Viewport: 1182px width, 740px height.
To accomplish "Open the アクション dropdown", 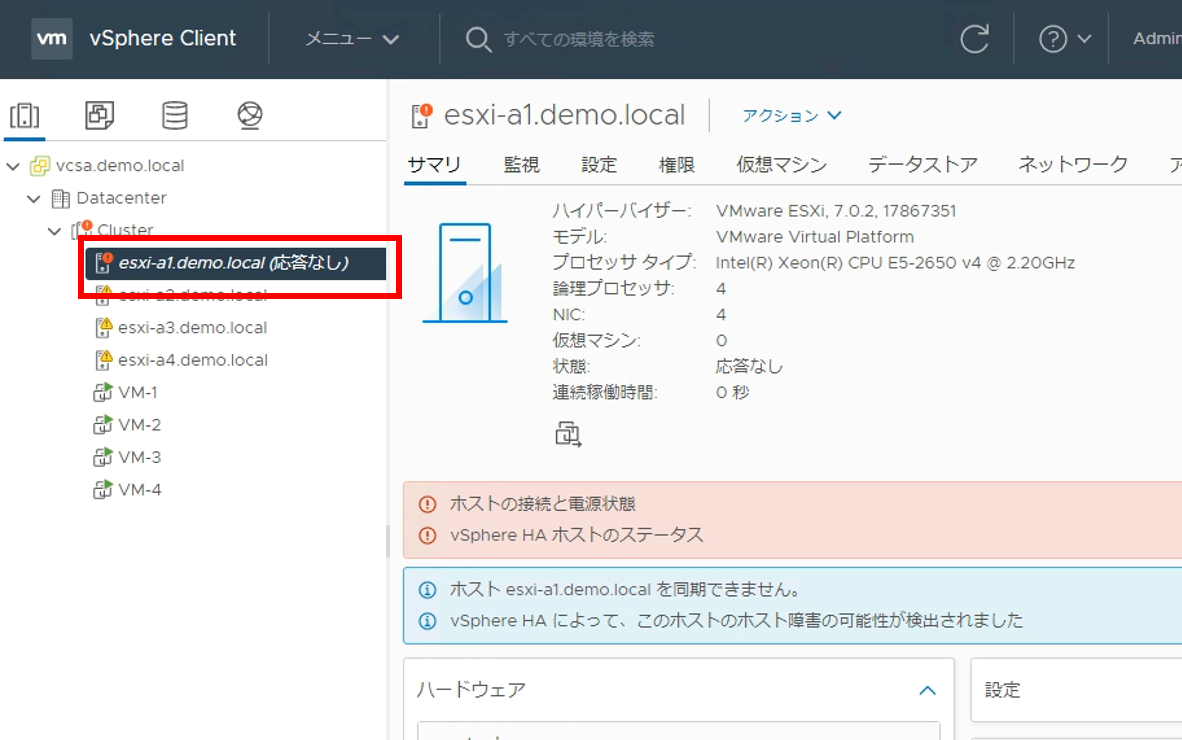I will point(792,115).
